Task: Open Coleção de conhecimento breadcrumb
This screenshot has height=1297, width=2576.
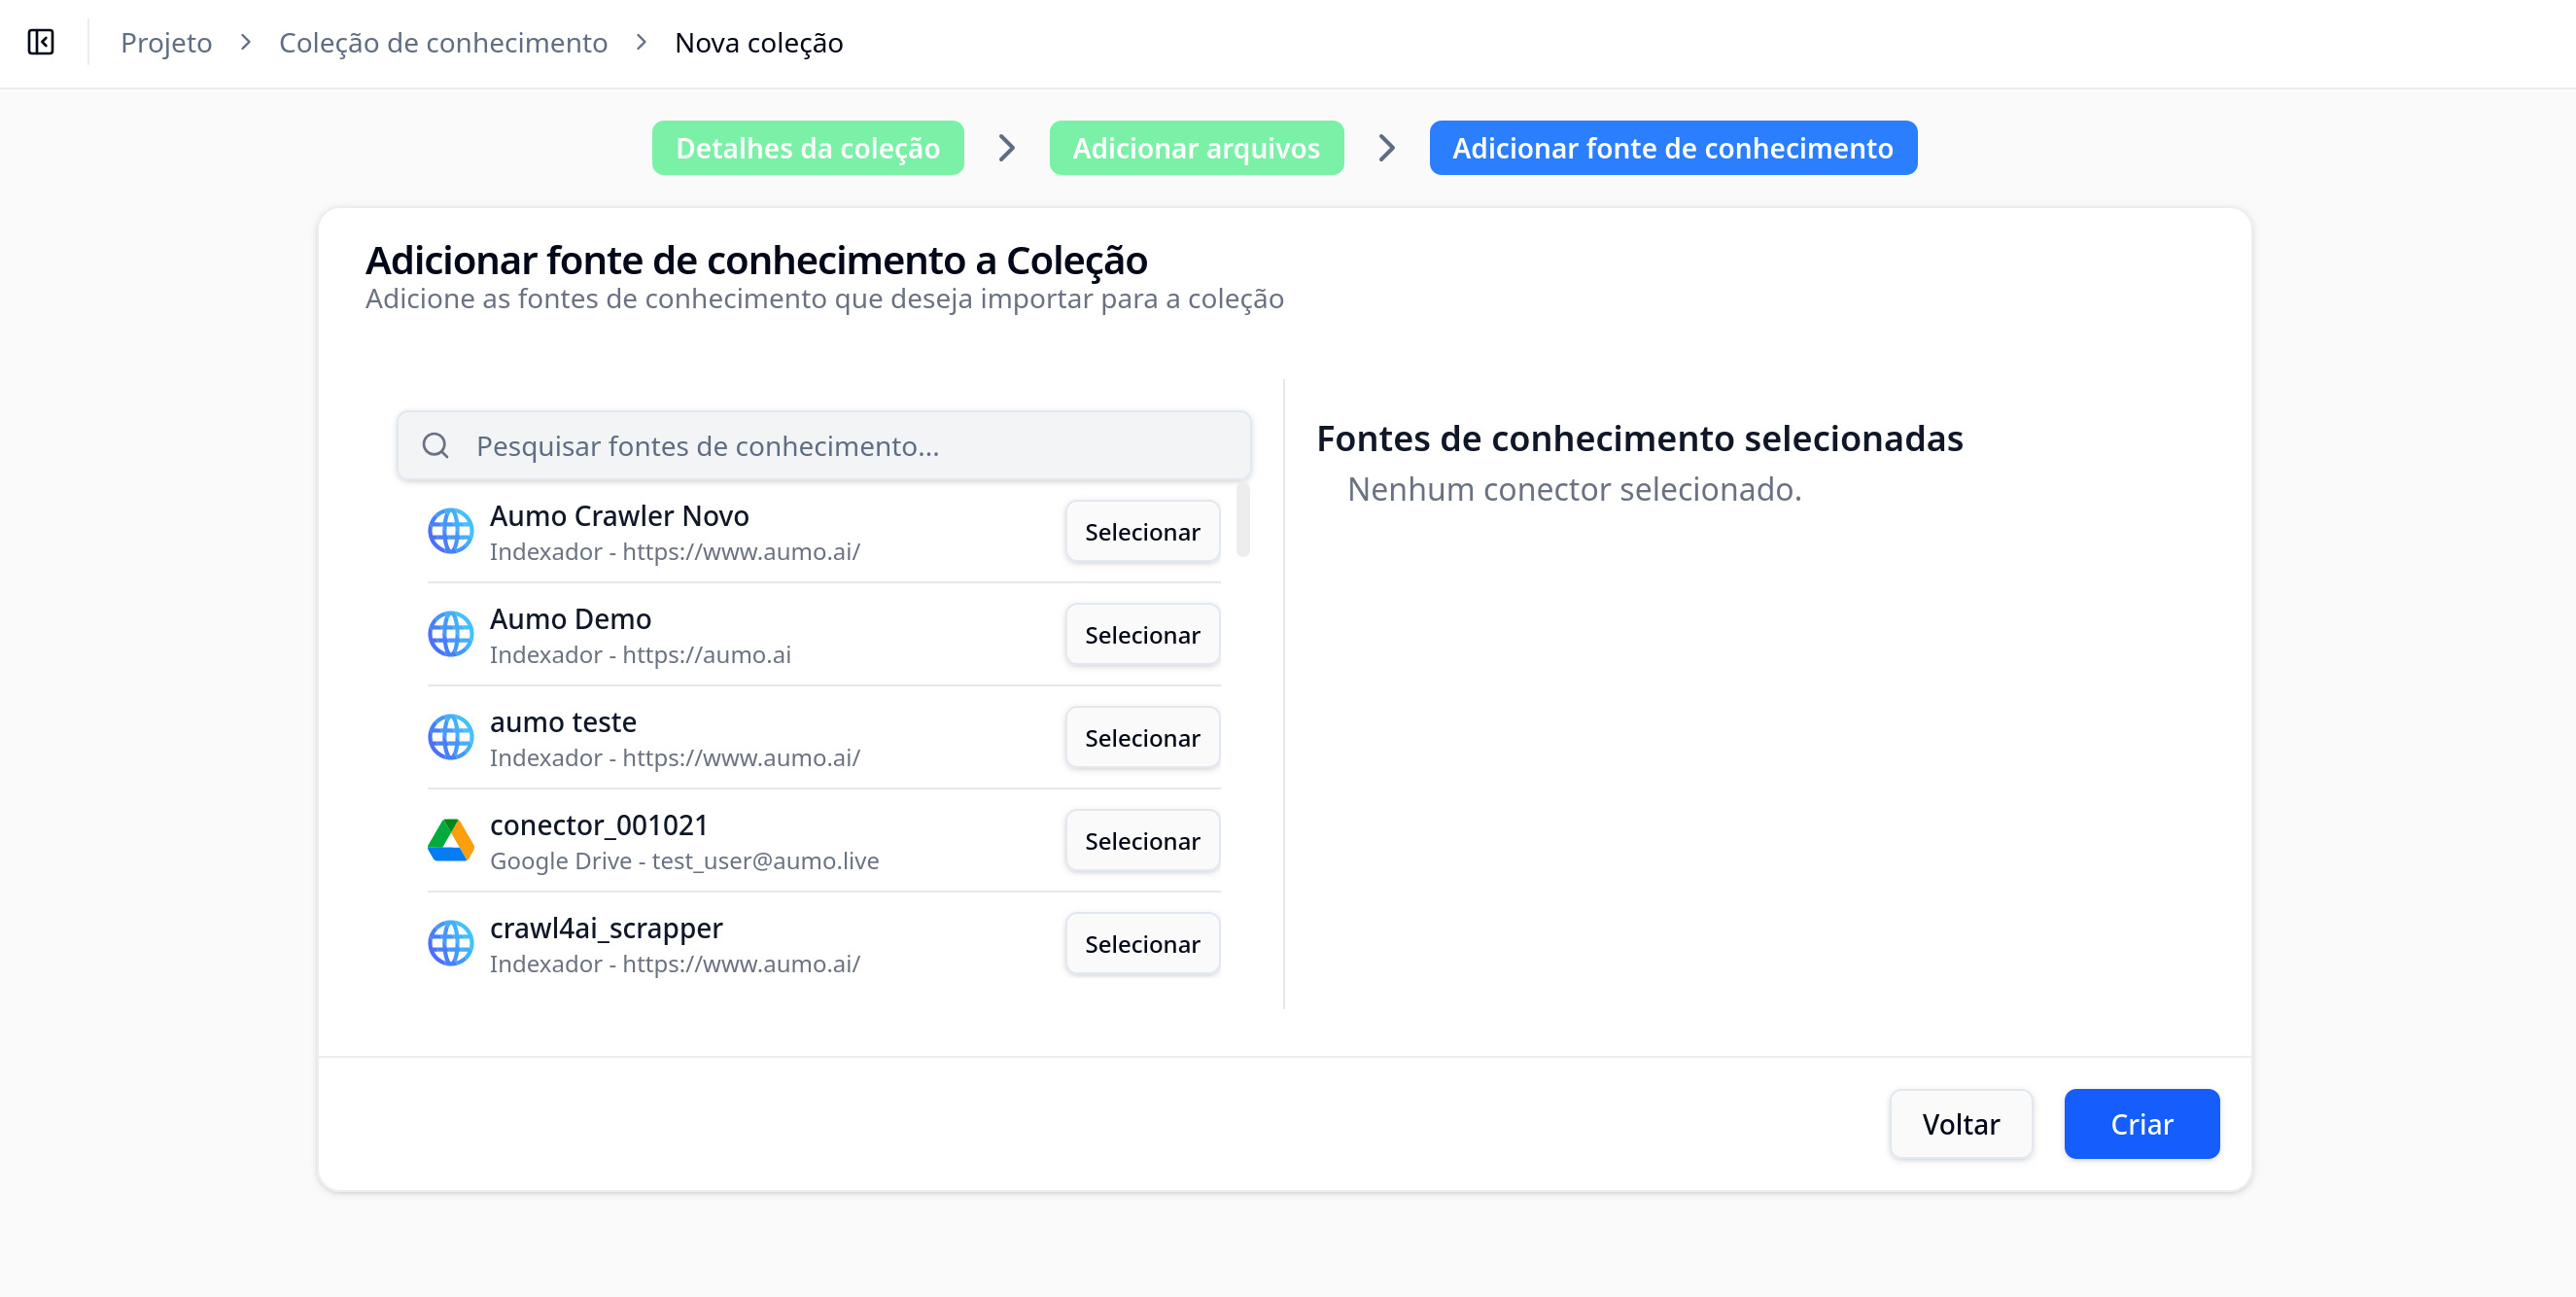Action: click(443, 43)
